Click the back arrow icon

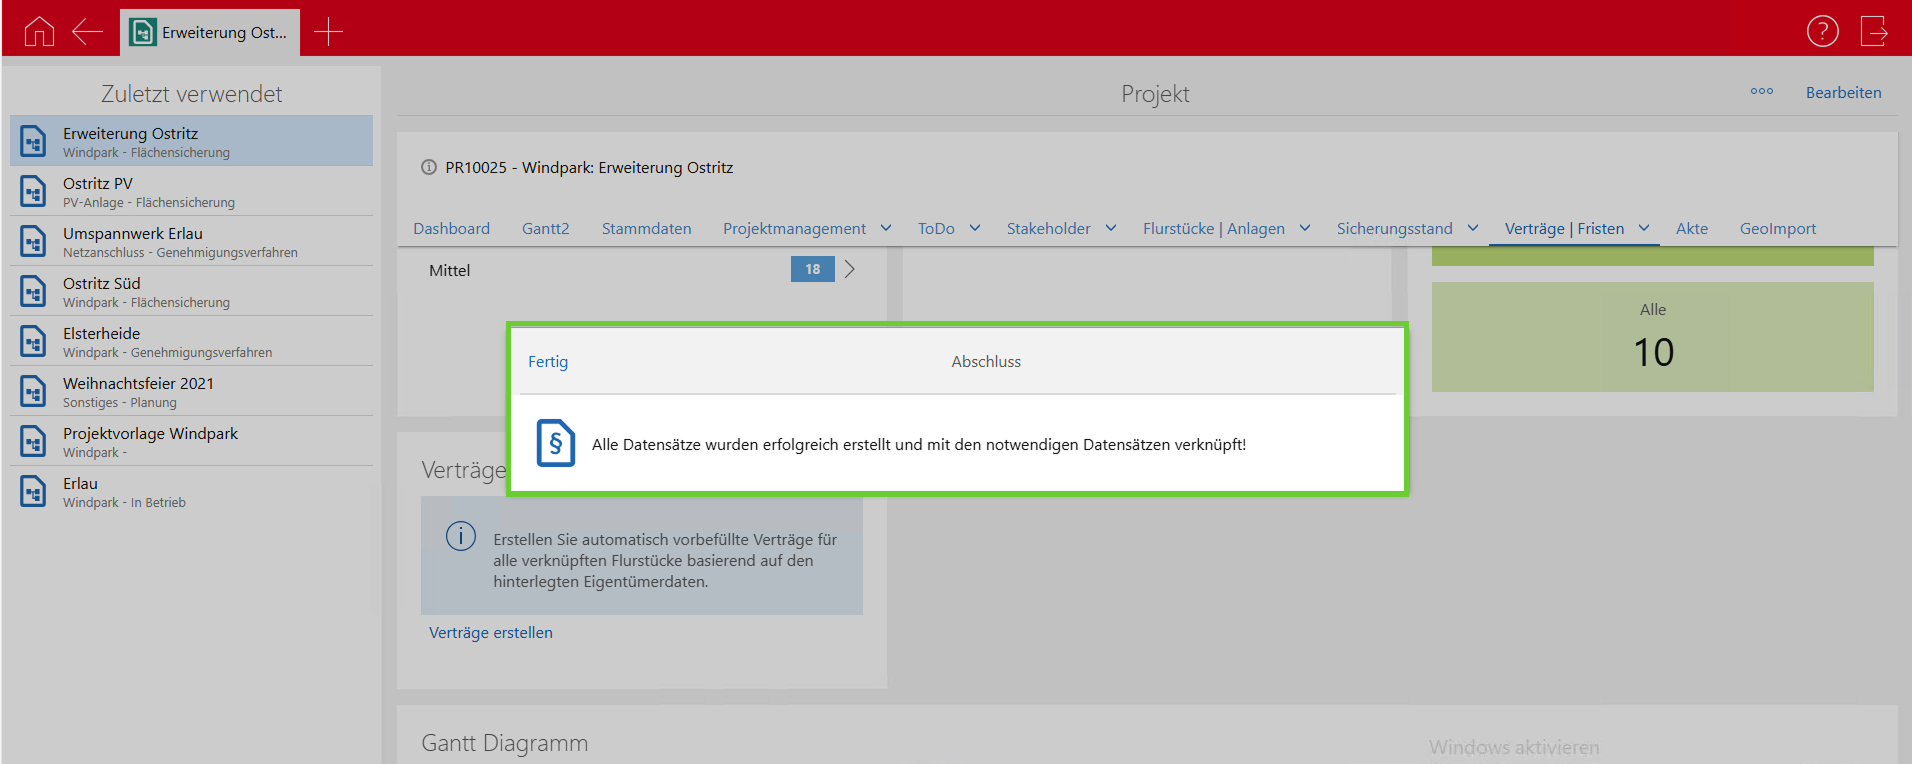pyautogui.click(x=87, y=32)
